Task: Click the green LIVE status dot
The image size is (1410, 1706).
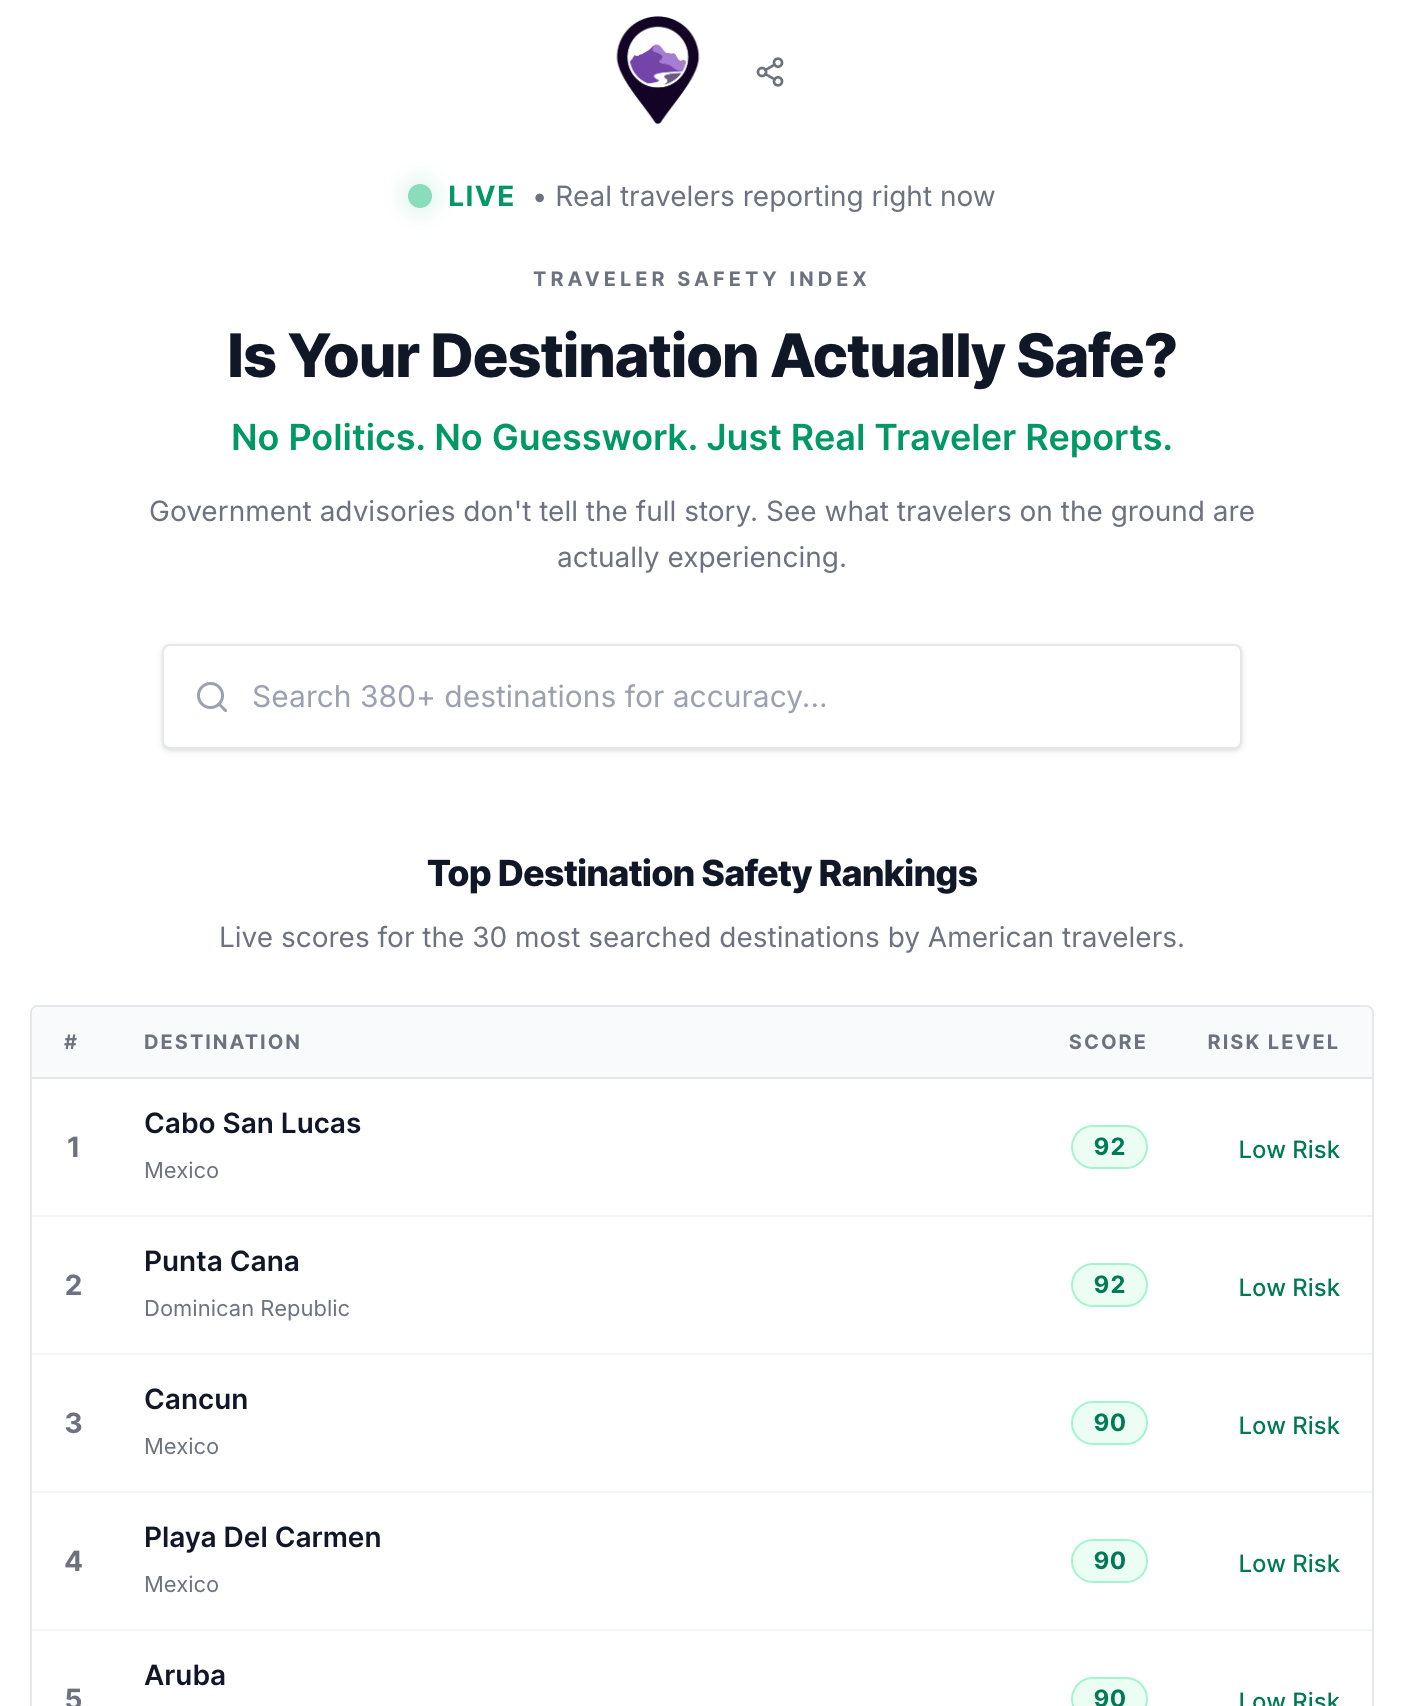Action: (420, 196)
